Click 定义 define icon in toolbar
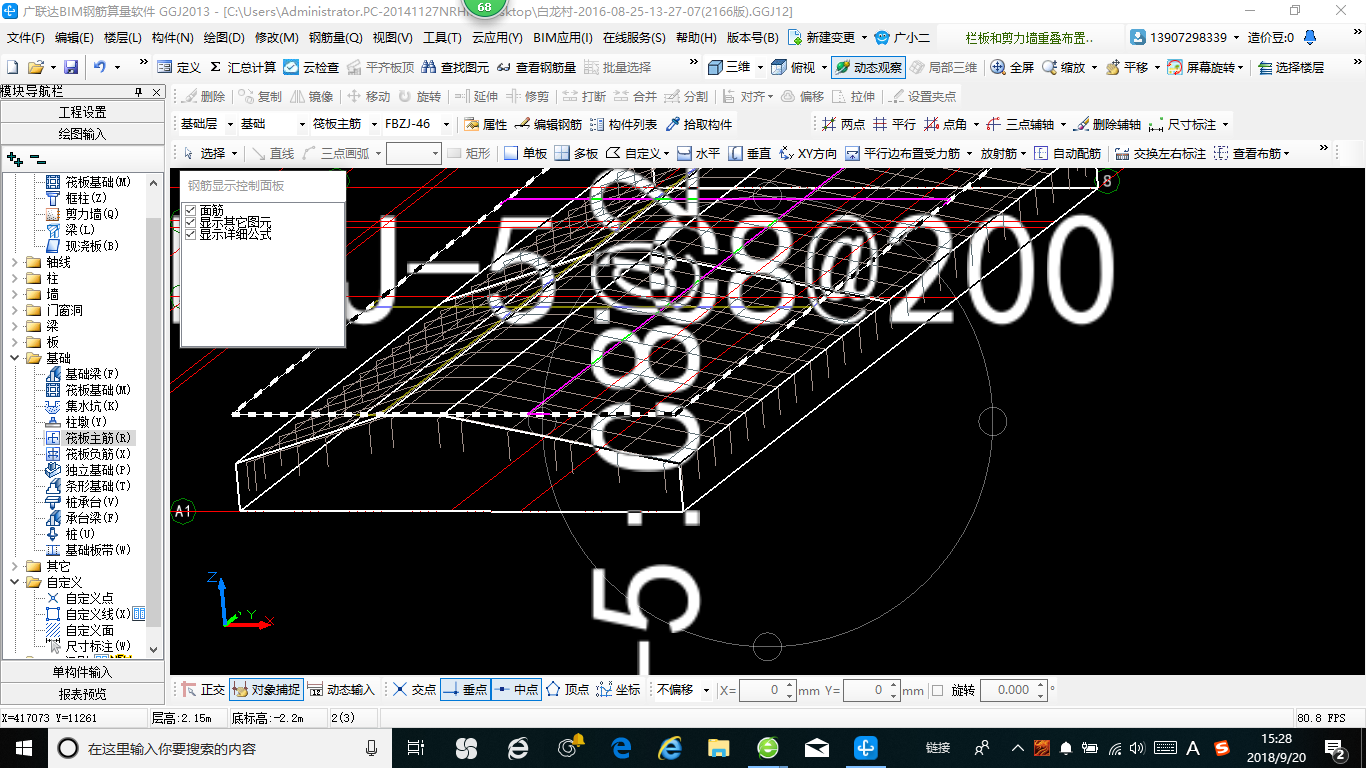Viewport: 1366px width, 768px height. [x=179, y=67]
